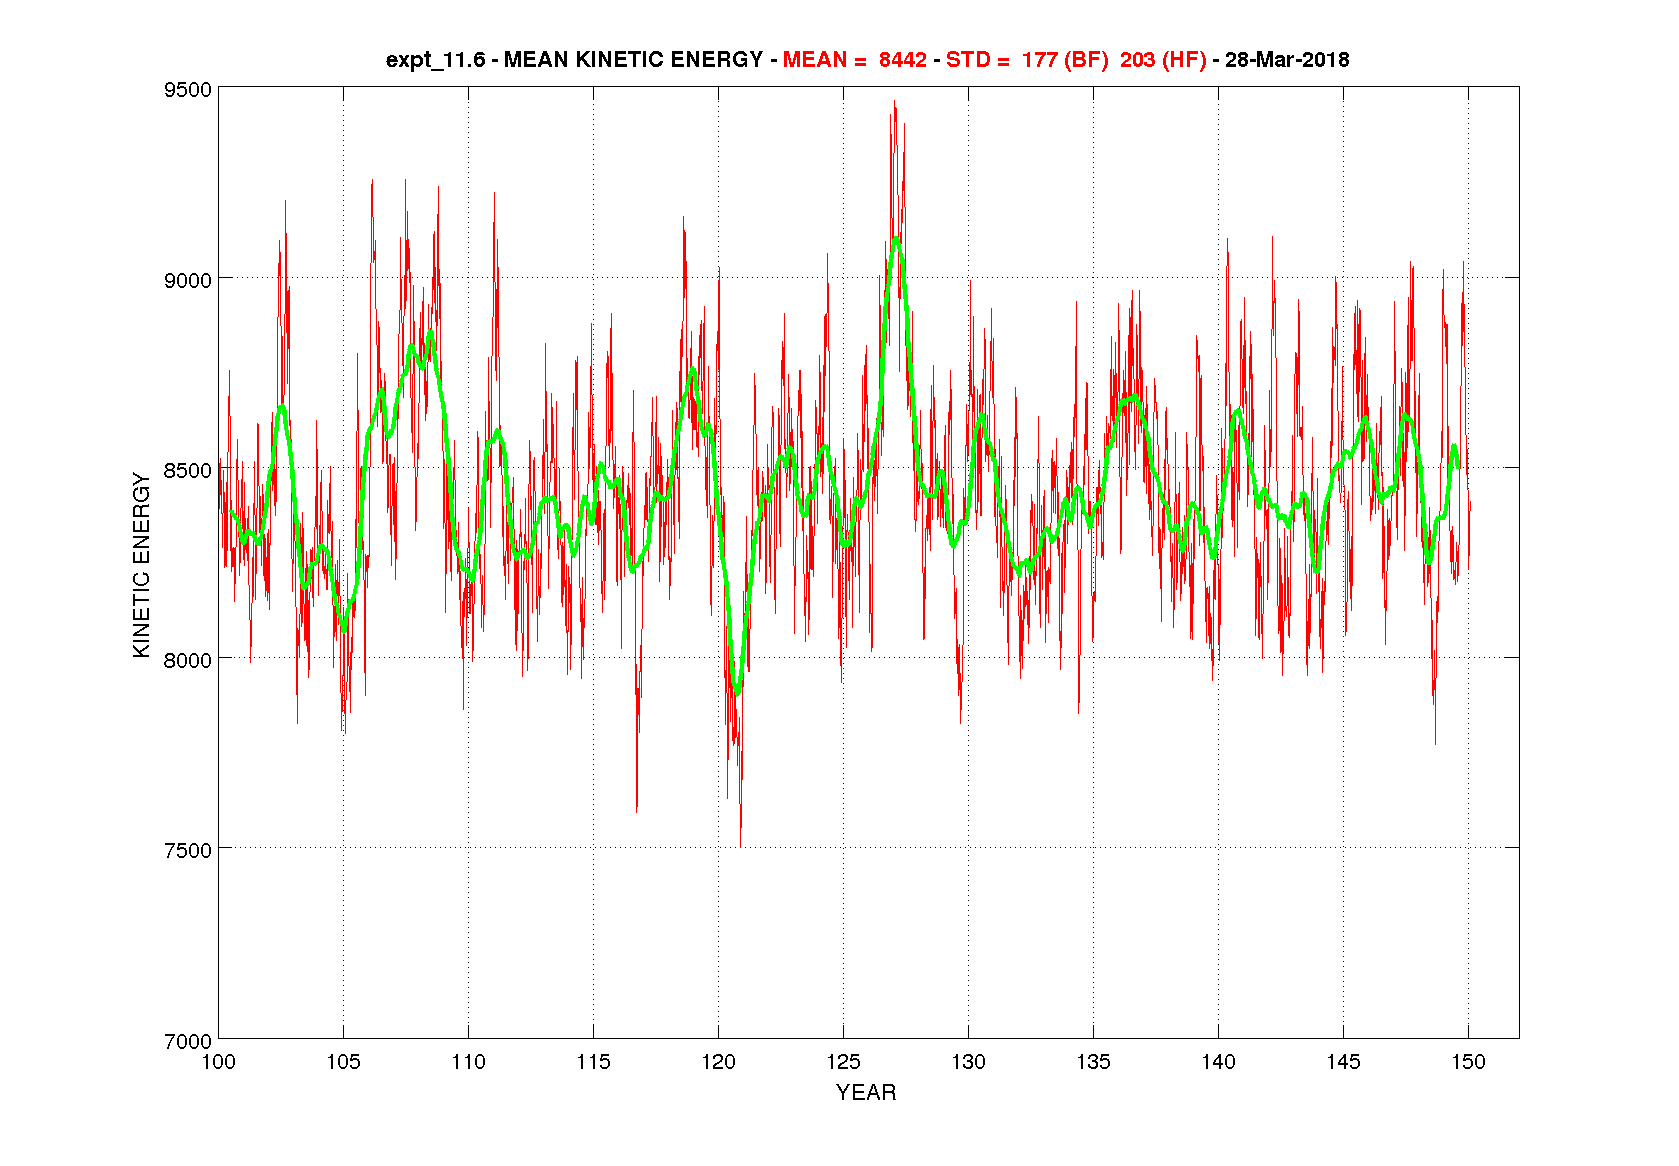Select the 8500 y-axis tick label
Screen dimensions: 1679x1166
(188, 470)
